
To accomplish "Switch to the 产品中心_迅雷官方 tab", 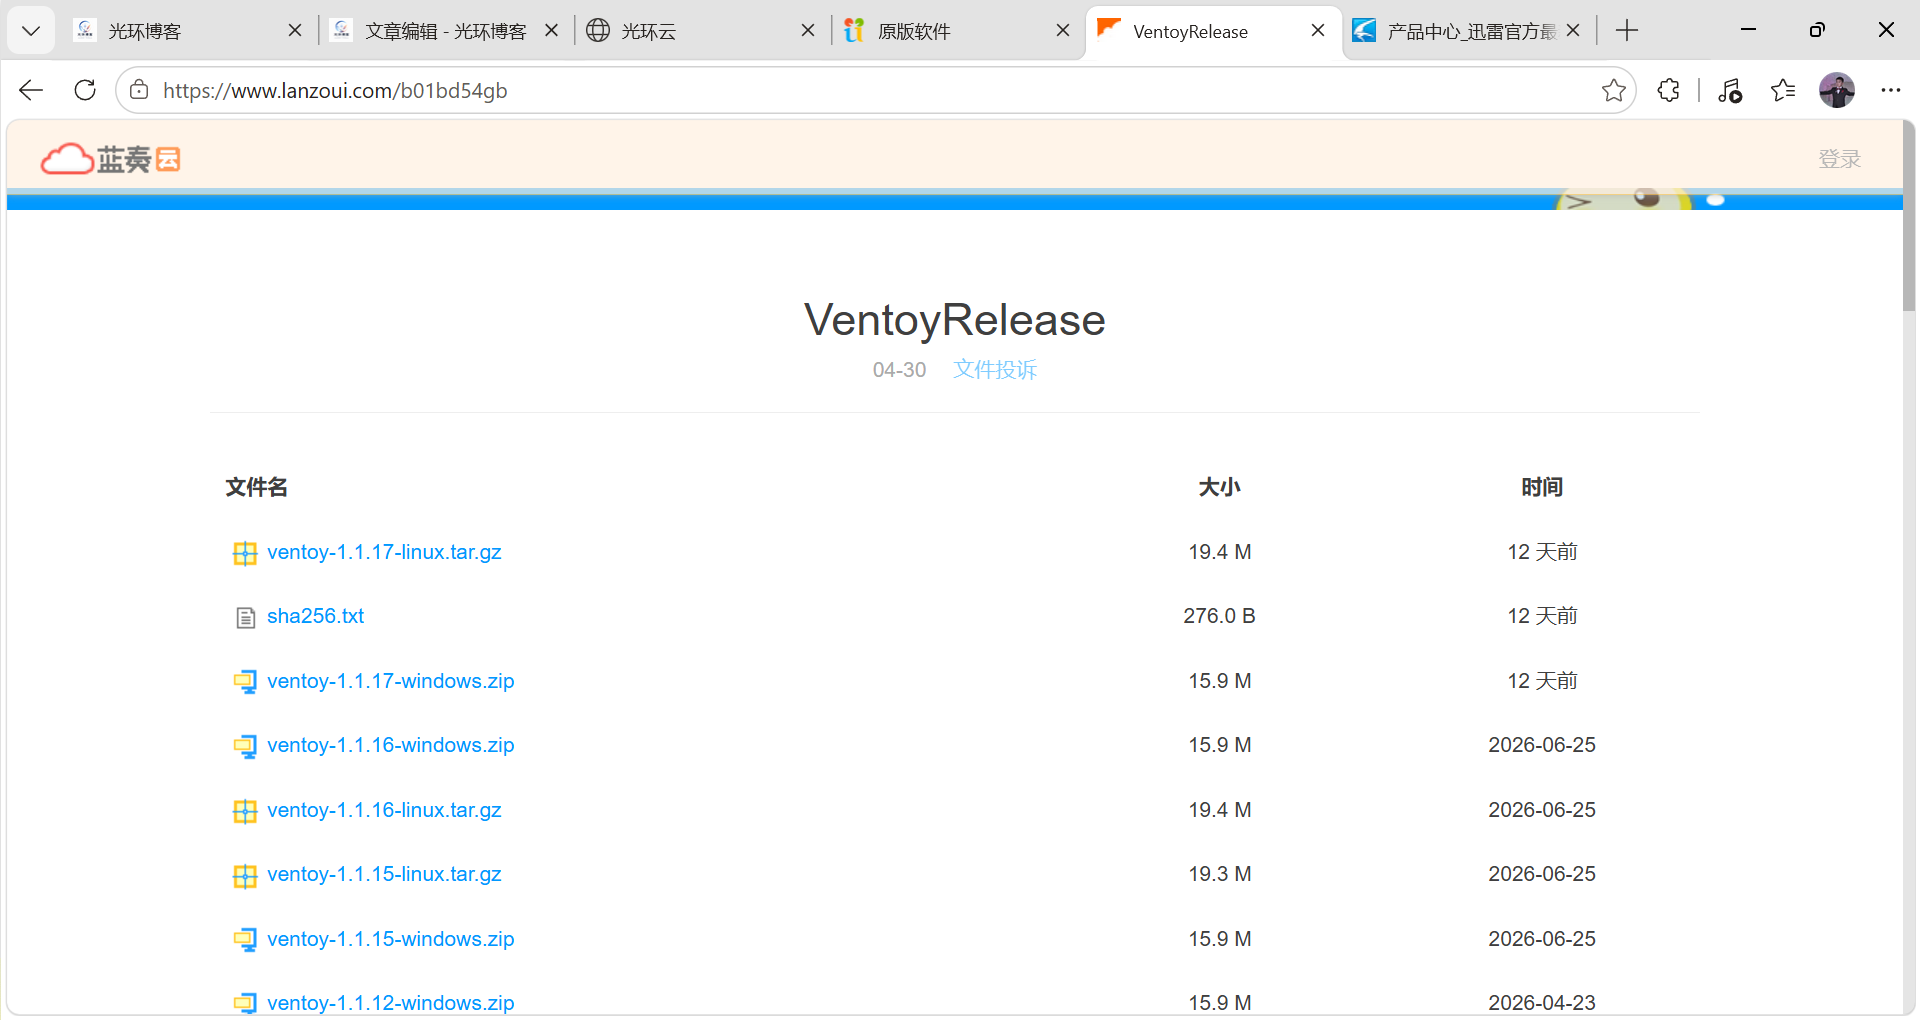I will 1470,31.
